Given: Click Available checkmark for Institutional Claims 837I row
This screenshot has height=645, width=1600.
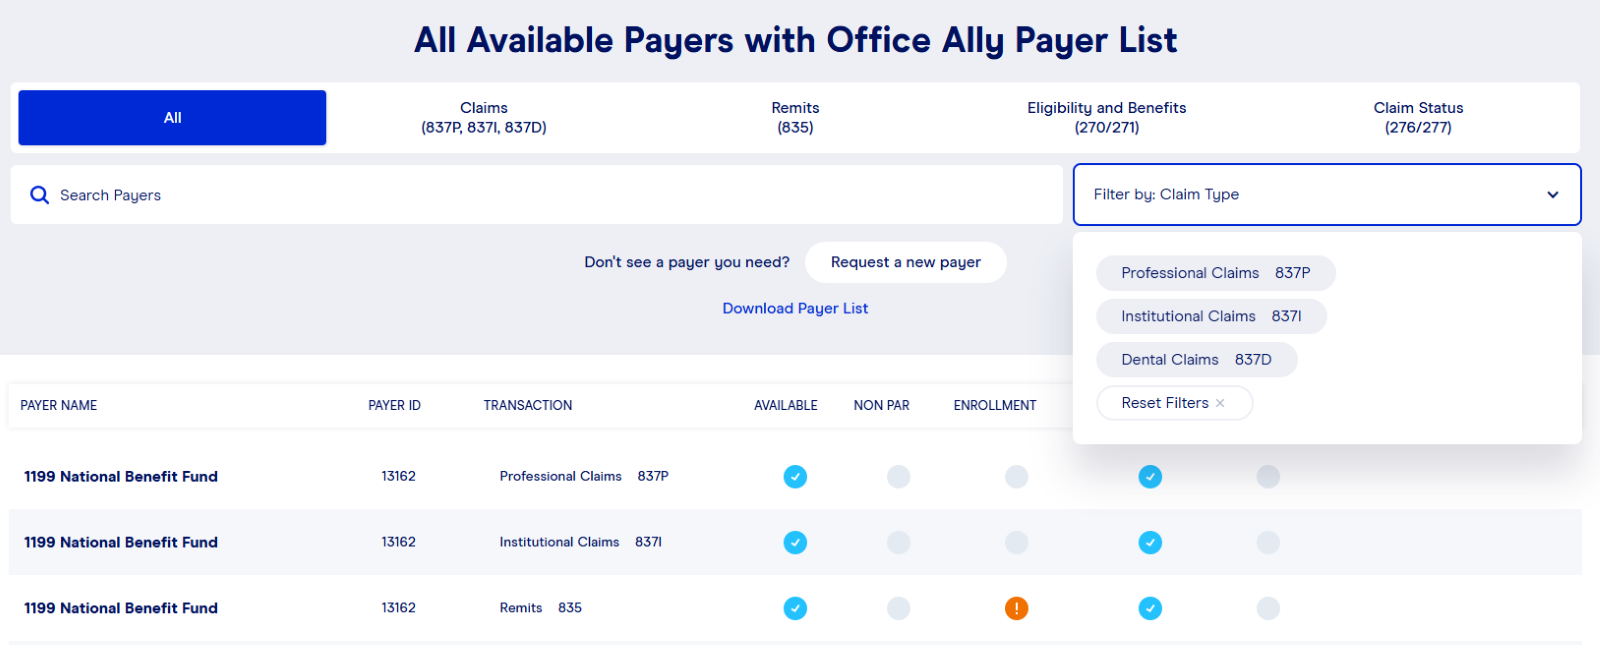Looking at the screenshot, I should click(x=795, y=543).
